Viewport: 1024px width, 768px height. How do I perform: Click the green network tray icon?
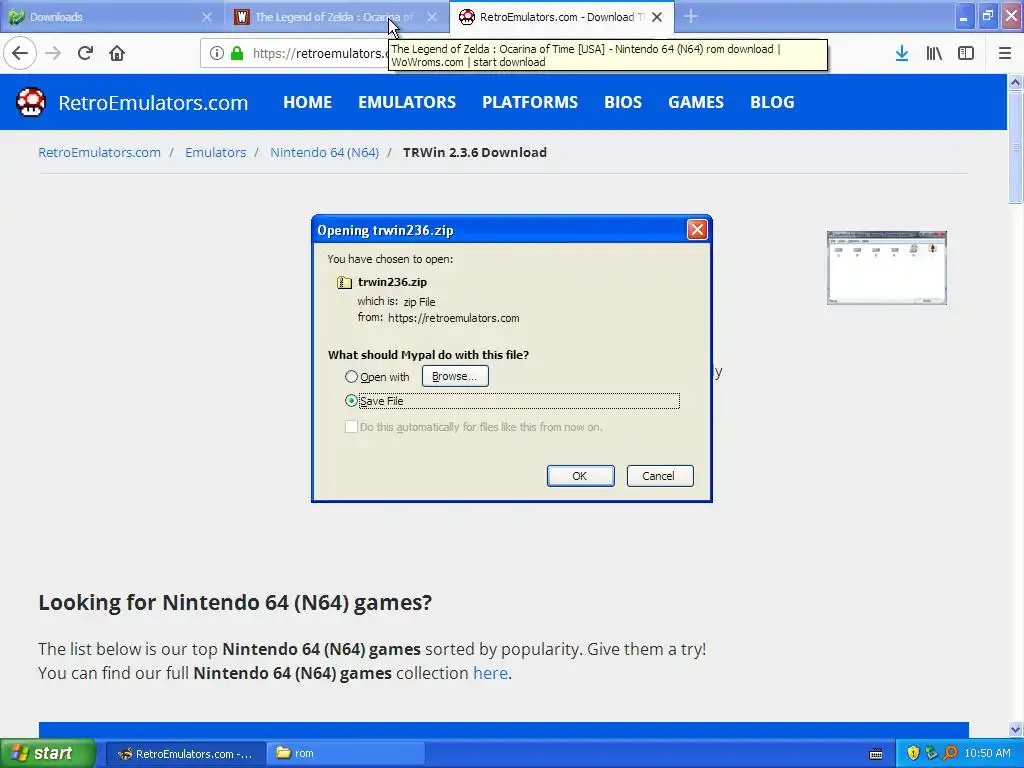coord(931,754)
